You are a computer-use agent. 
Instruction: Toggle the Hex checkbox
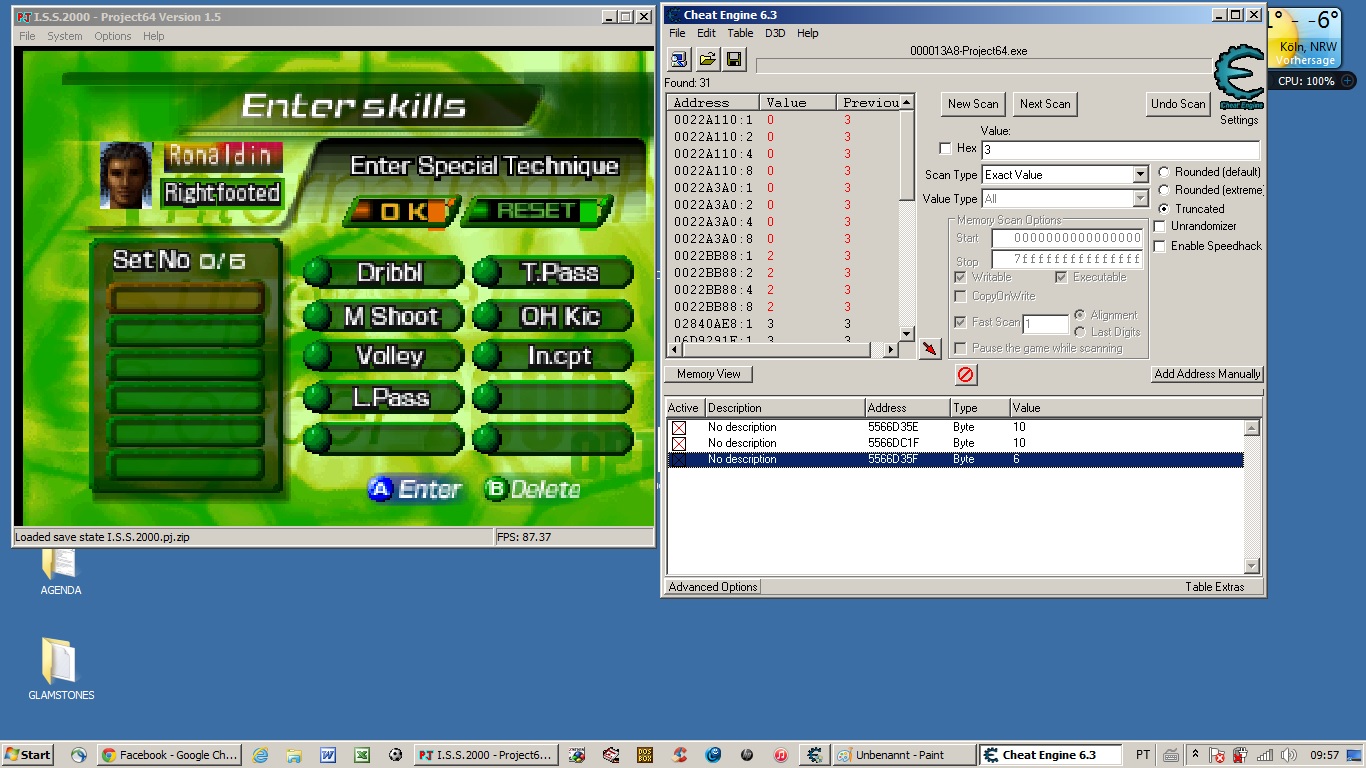click(945, 149)
